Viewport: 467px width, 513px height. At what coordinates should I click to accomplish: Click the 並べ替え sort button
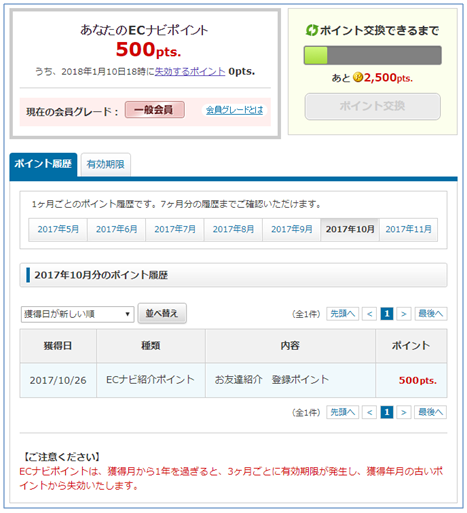(162, 313)
